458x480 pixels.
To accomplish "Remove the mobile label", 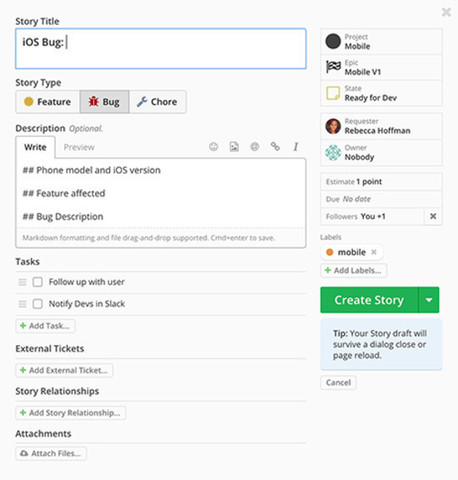I will (x=374, y=252).
